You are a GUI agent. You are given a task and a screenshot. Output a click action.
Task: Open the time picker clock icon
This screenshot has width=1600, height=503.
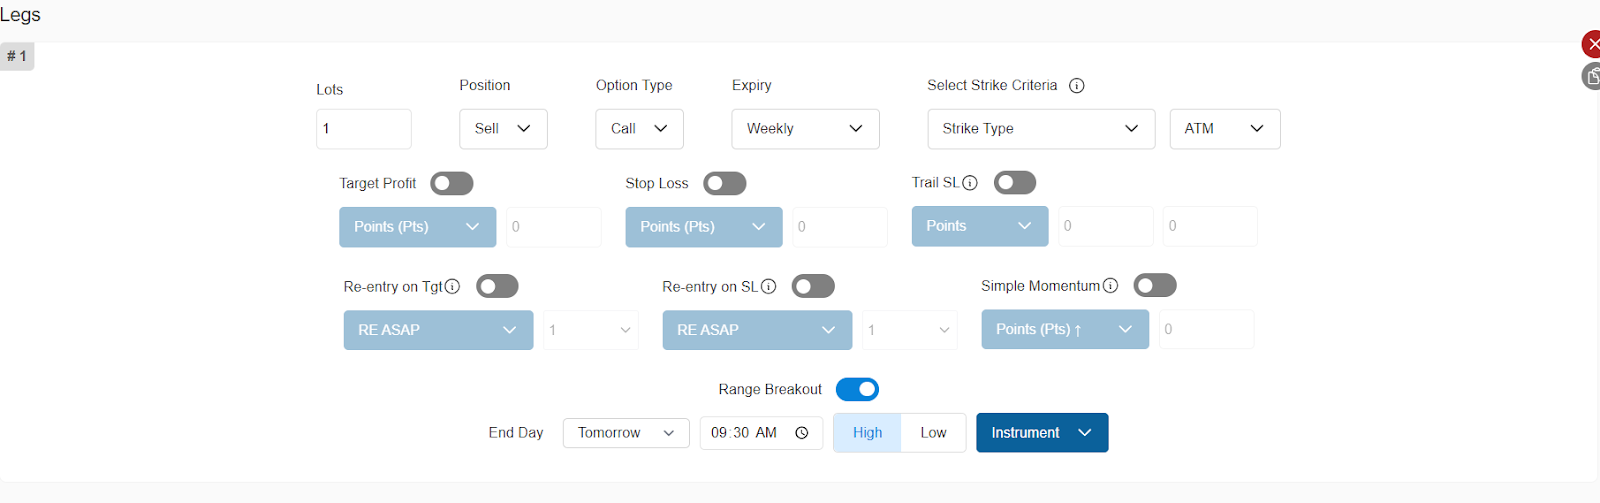pyautogui.click(x=801, y=433)
